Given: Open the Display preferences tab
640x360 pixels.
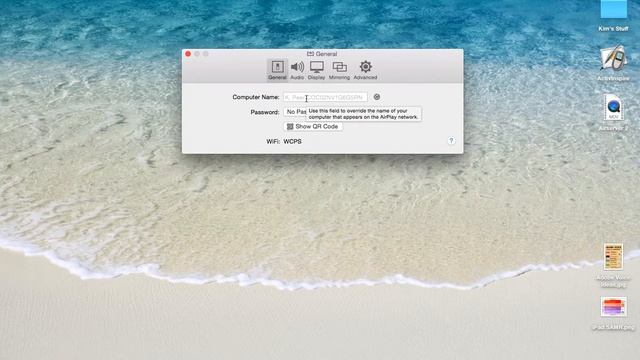Looking at the screenshot, I should (x=316, y=70).
